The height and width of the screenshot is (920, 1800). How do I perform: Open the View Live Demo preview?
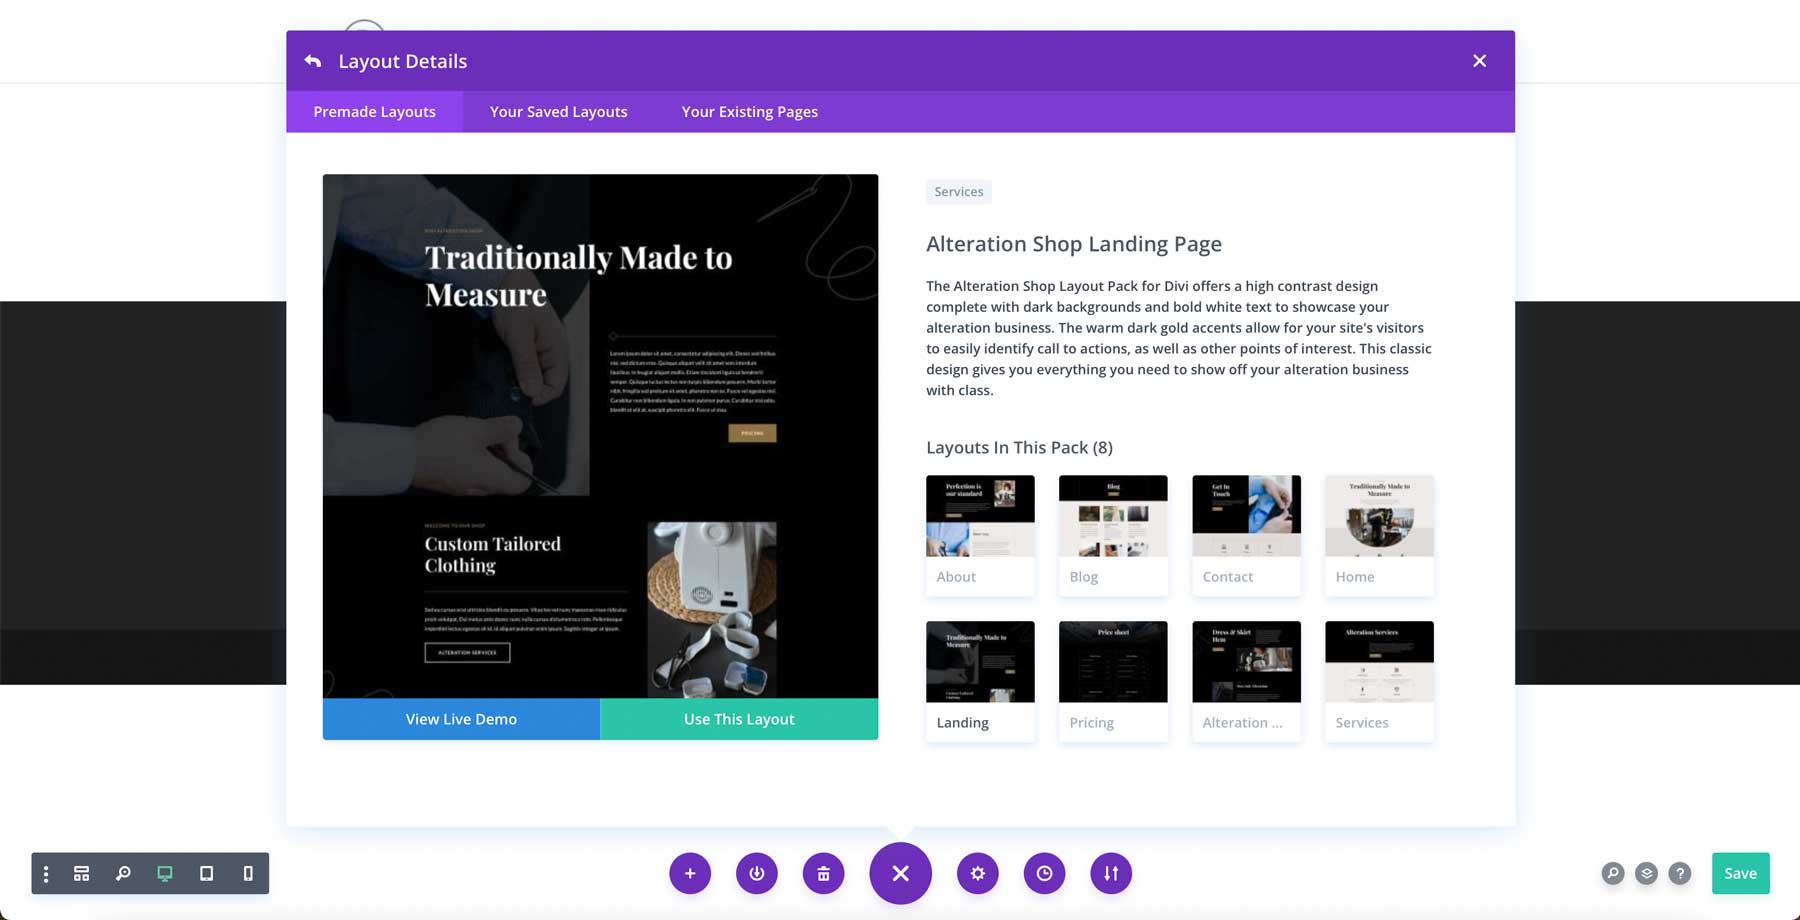point(460,718)
